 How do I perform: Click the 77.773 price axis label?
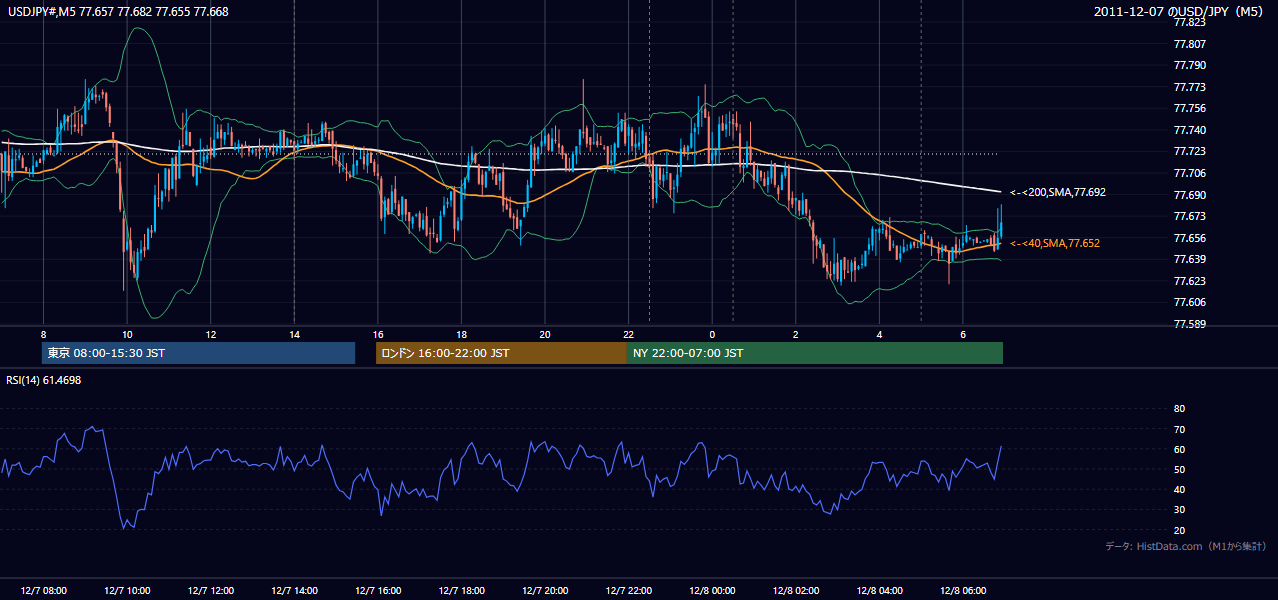coord(1188,87)
